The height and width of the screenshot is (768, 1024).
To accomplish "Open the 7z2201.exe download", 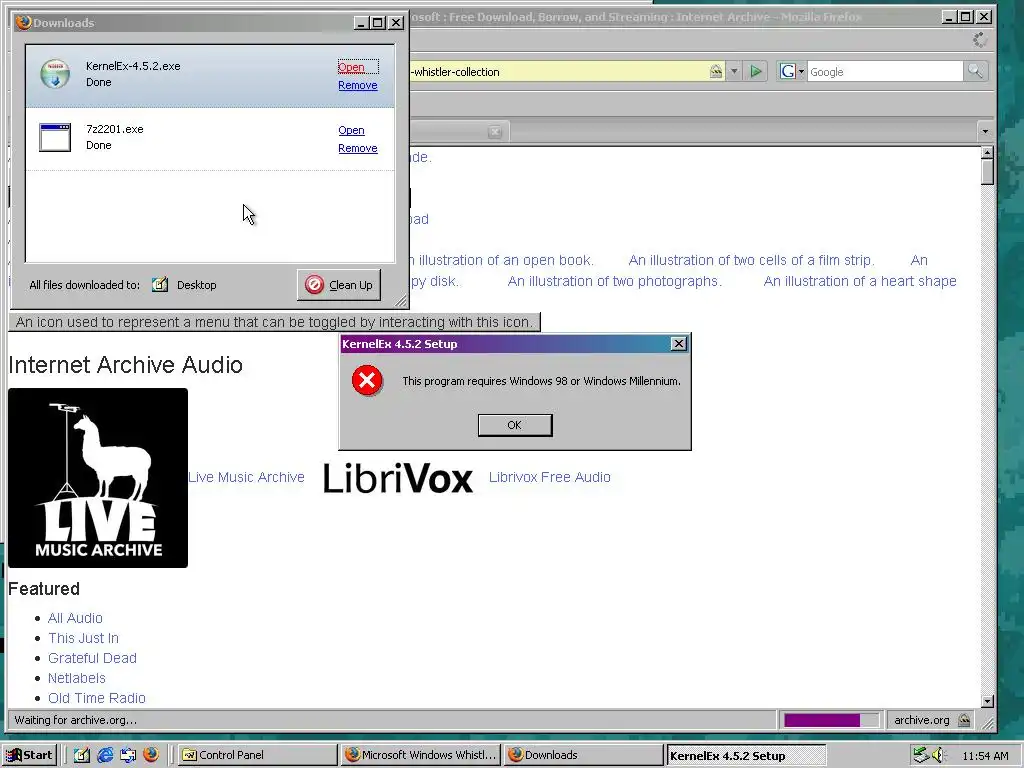I will pyautogui.click(x=351, y=131).
